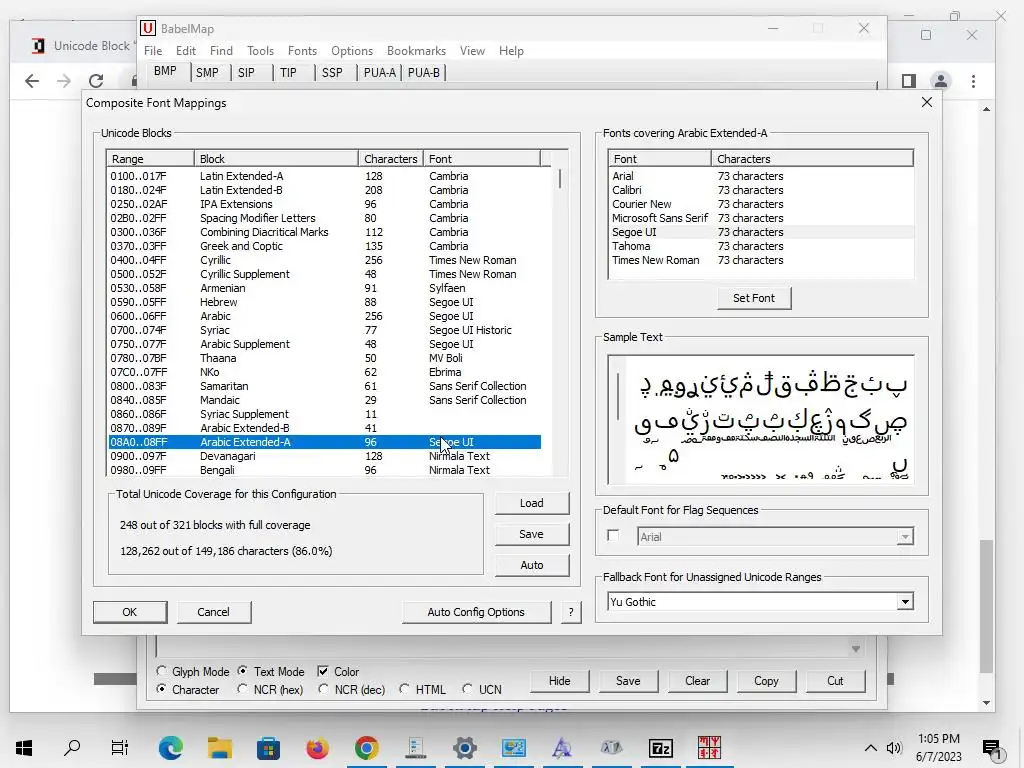Open the volume speaker tray icon

(894, 748)
